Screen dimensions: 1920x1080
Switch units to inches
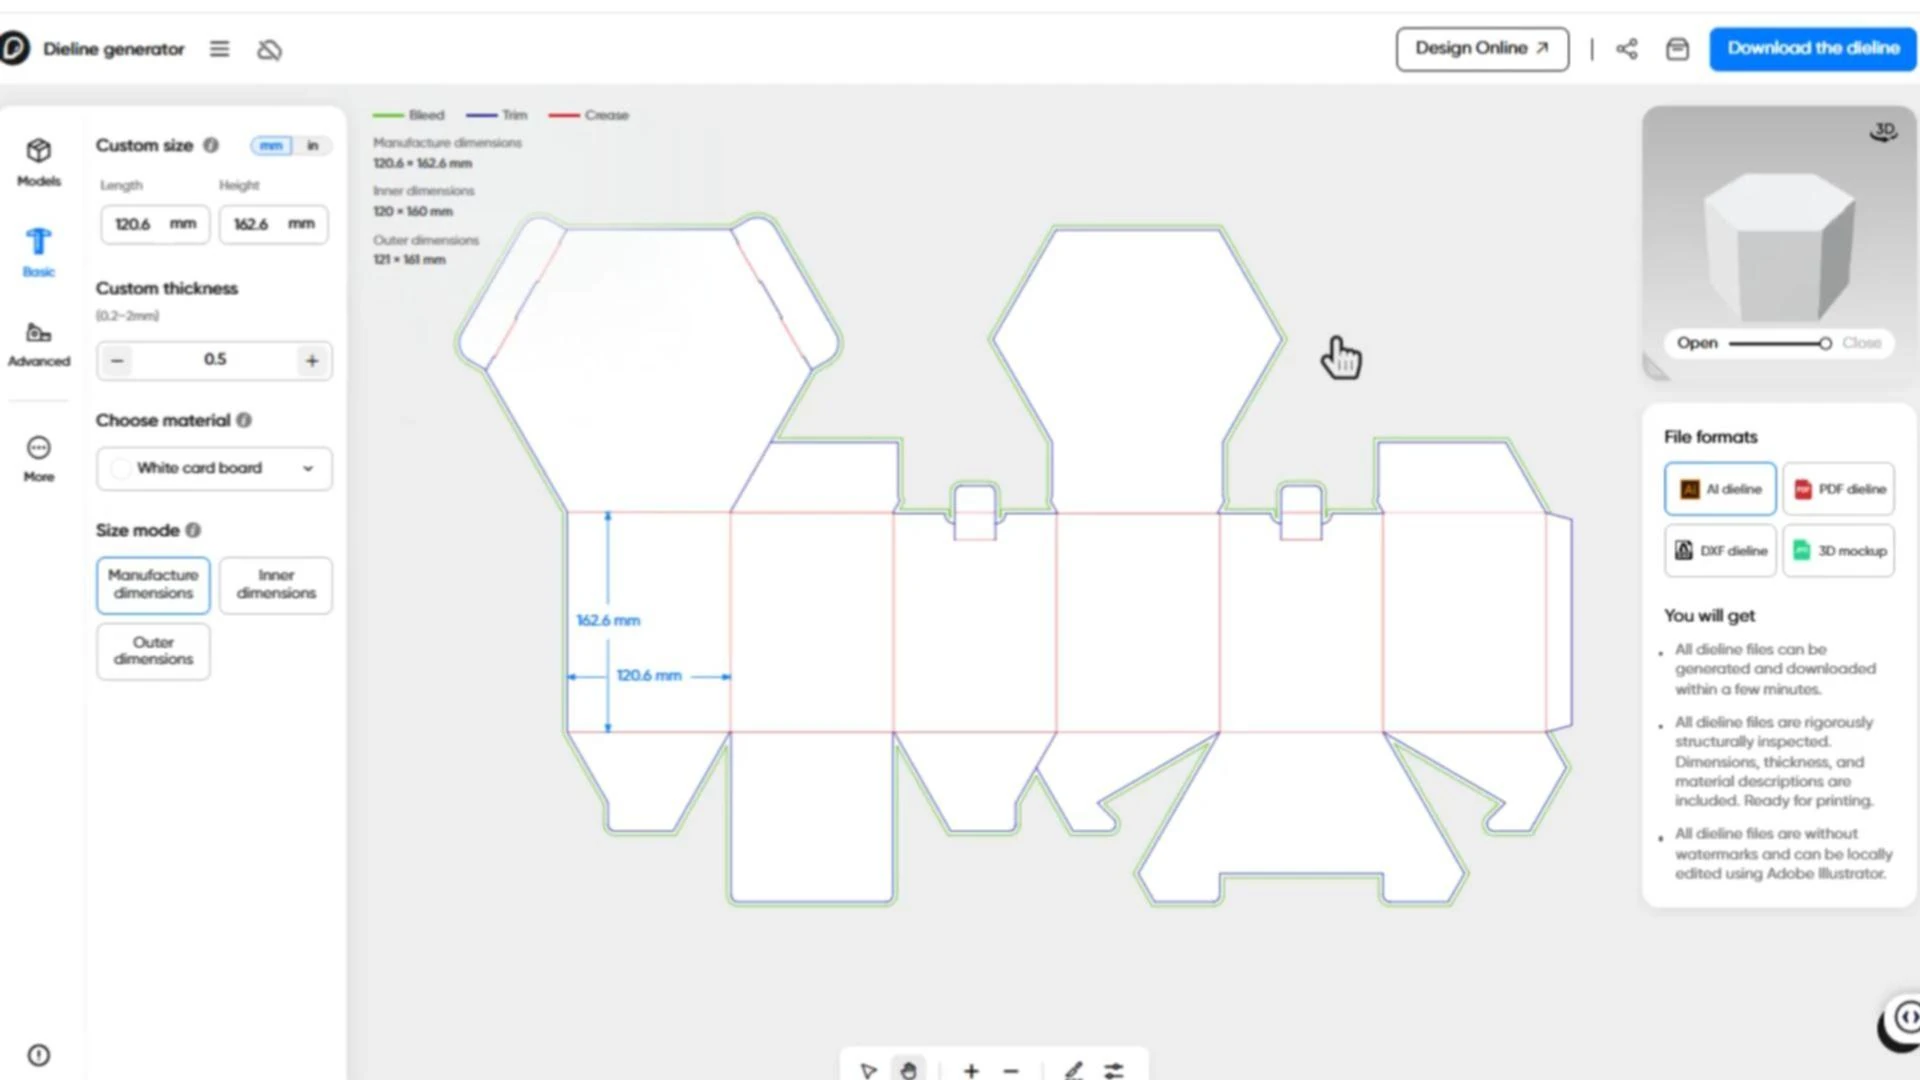[312, 146]
